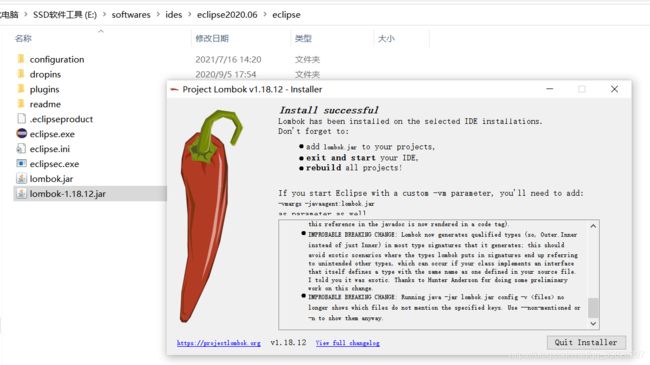Select the configuration folder name
This screenshot has width=650, height=365.
click(x=57, y=59)
